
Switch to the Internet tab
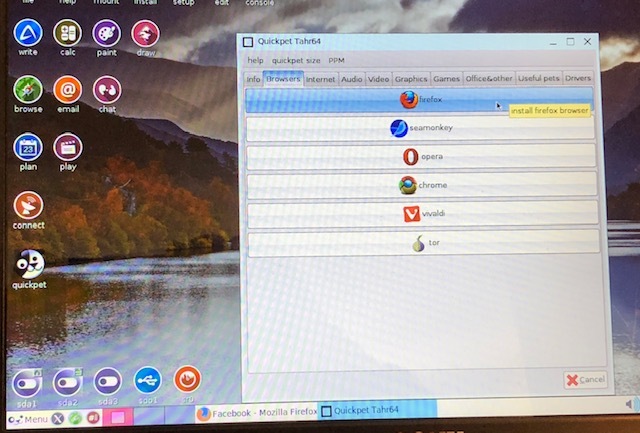[x=320, y=79]
